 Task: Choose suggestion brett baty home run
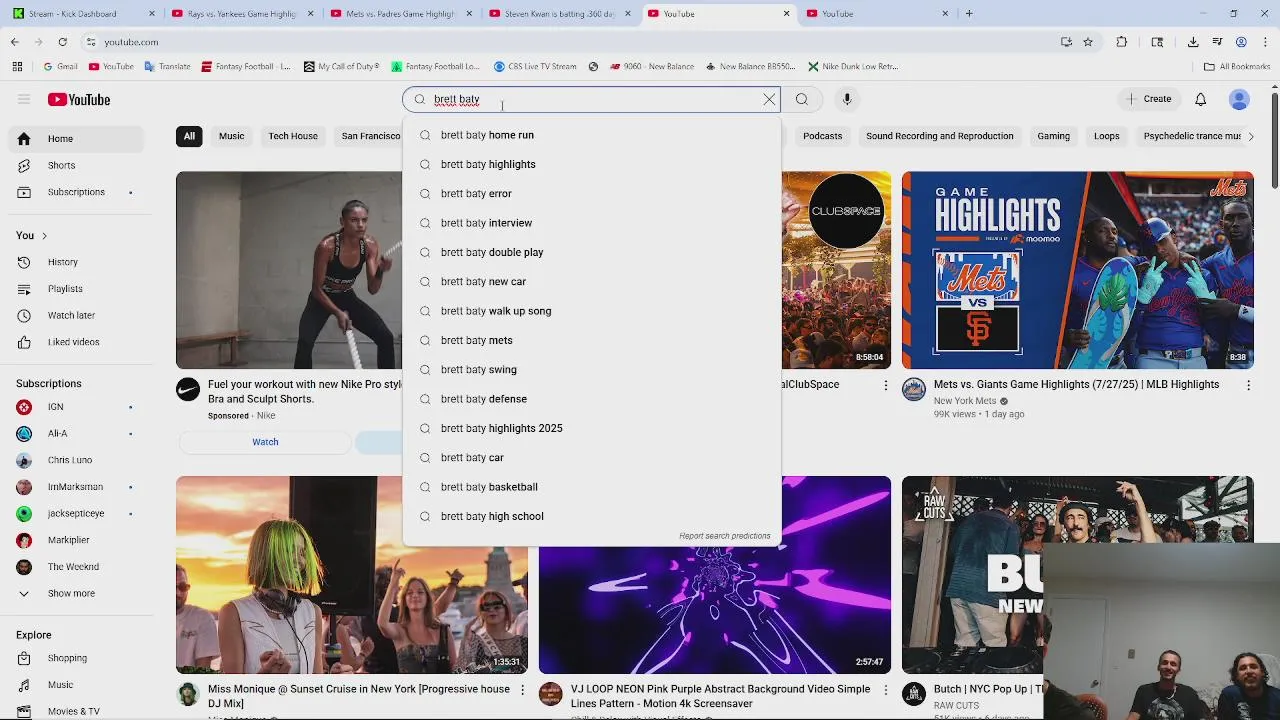point(592,135)
